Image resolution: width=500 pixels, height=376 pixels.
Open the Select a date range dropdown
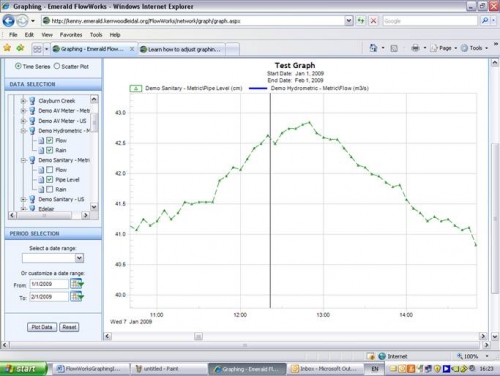coord(79,258)
